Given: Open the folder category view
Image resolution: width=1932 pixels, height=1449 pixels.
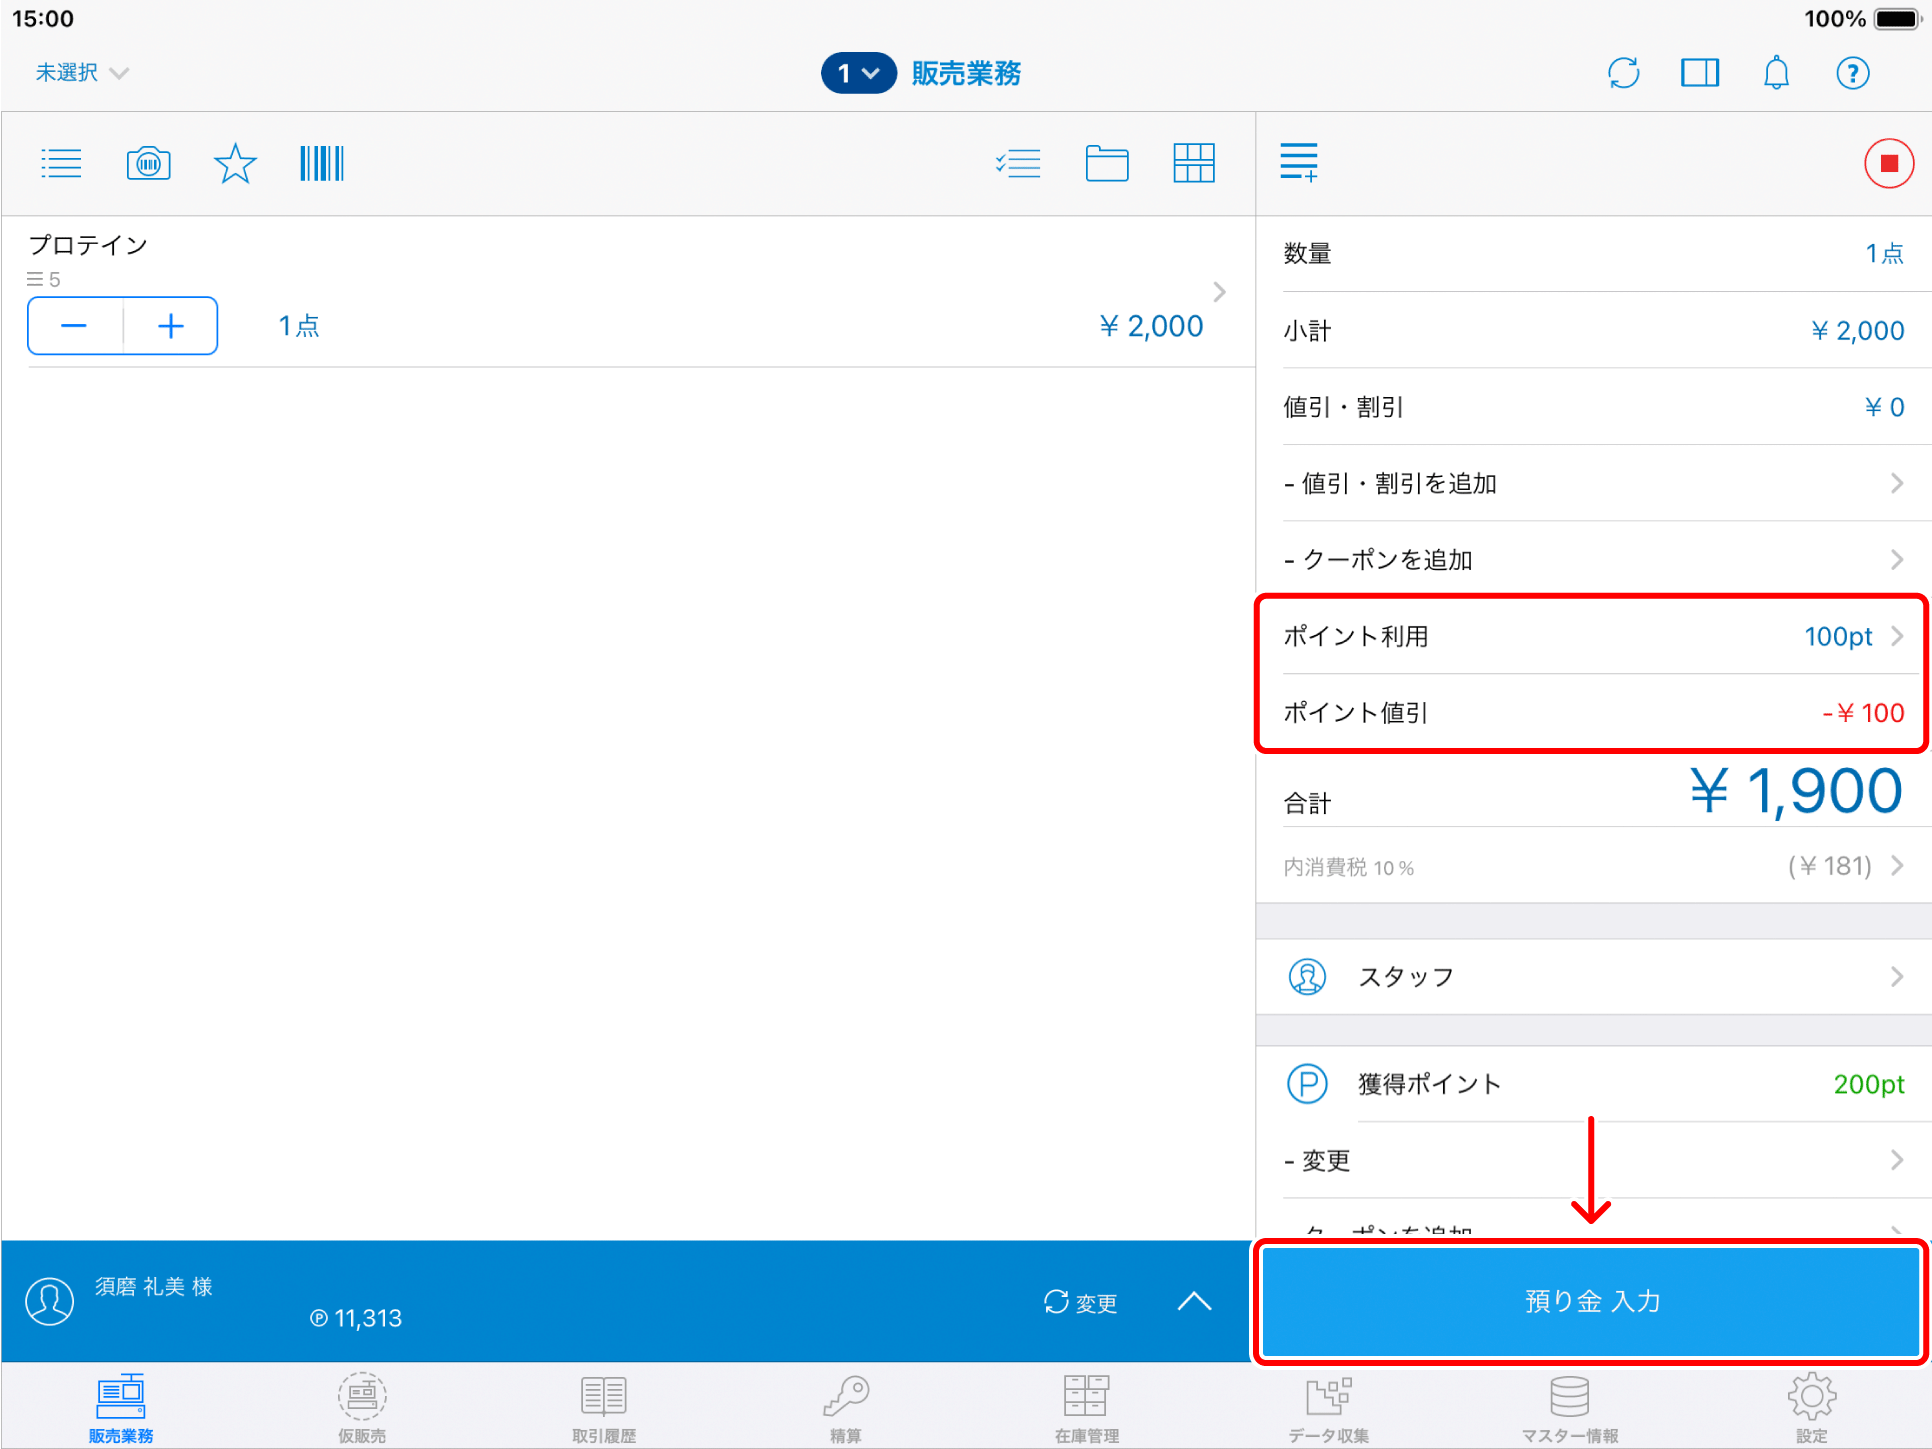Looking at the screenshot, I should [x=1106, y=163].
